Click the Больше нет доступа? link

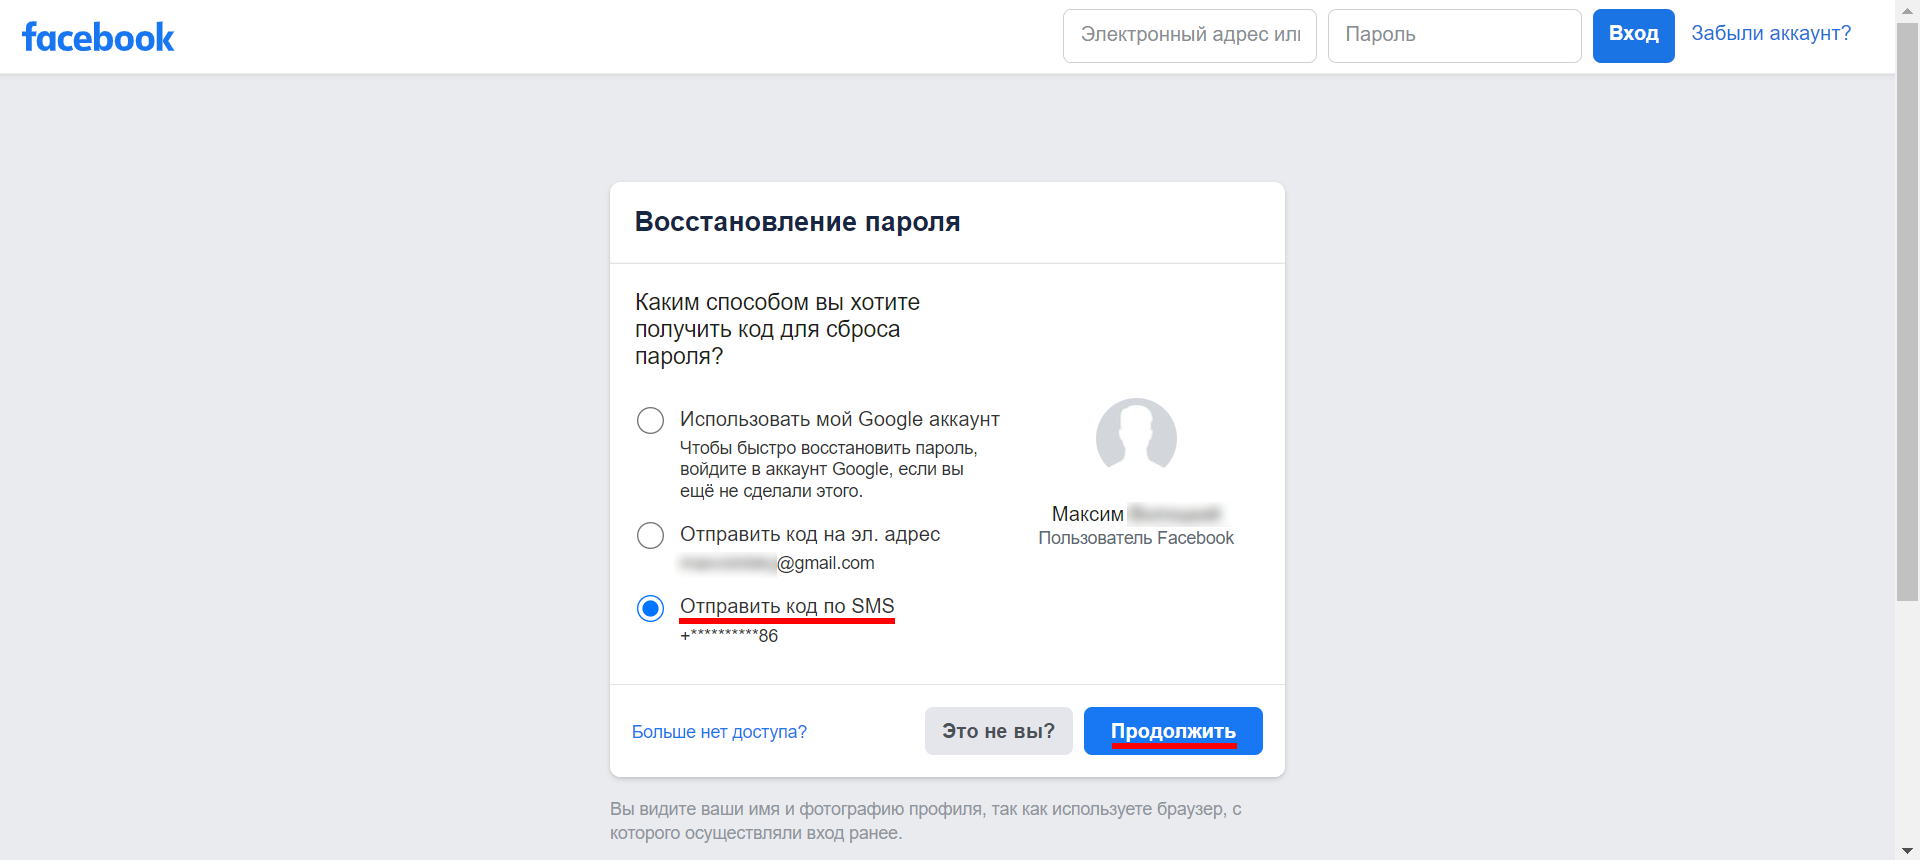coord(719,732)
